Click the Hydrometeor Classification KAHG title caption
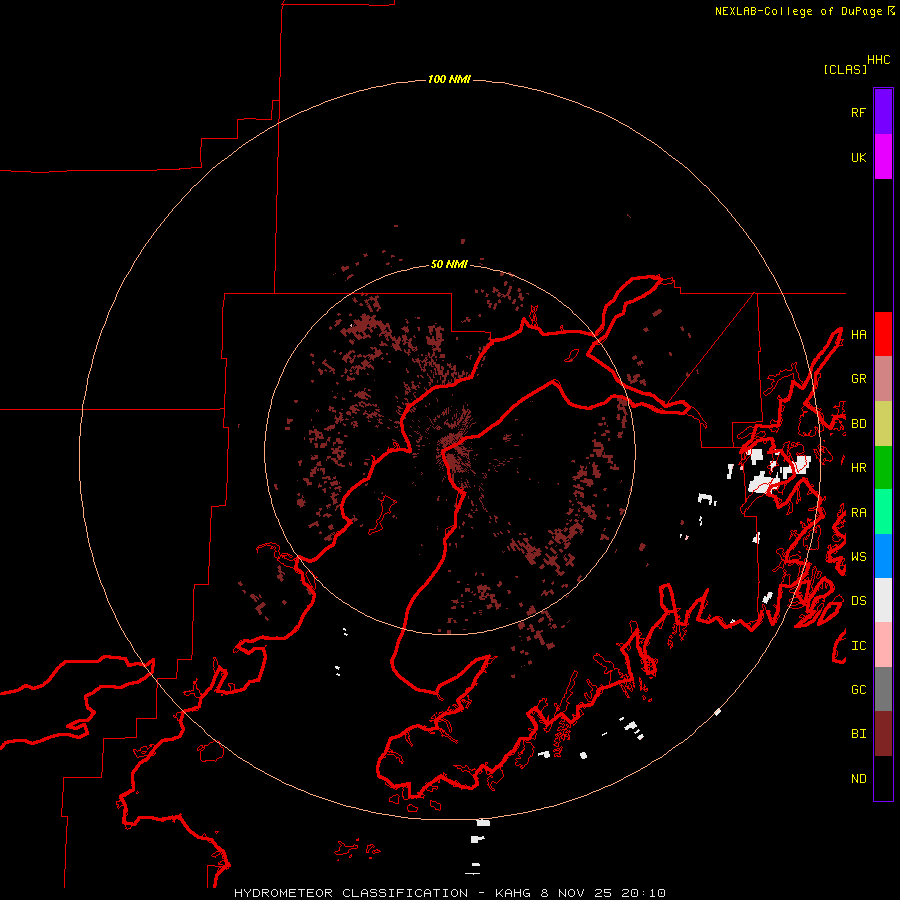 (x=450, y=893)
